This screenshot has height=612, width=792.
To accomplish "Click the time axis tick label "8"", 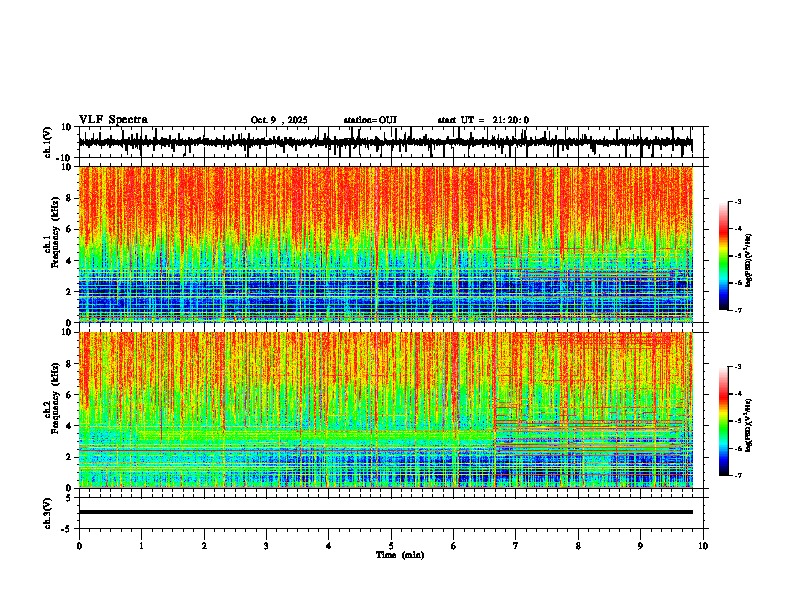I will (578, 546).
